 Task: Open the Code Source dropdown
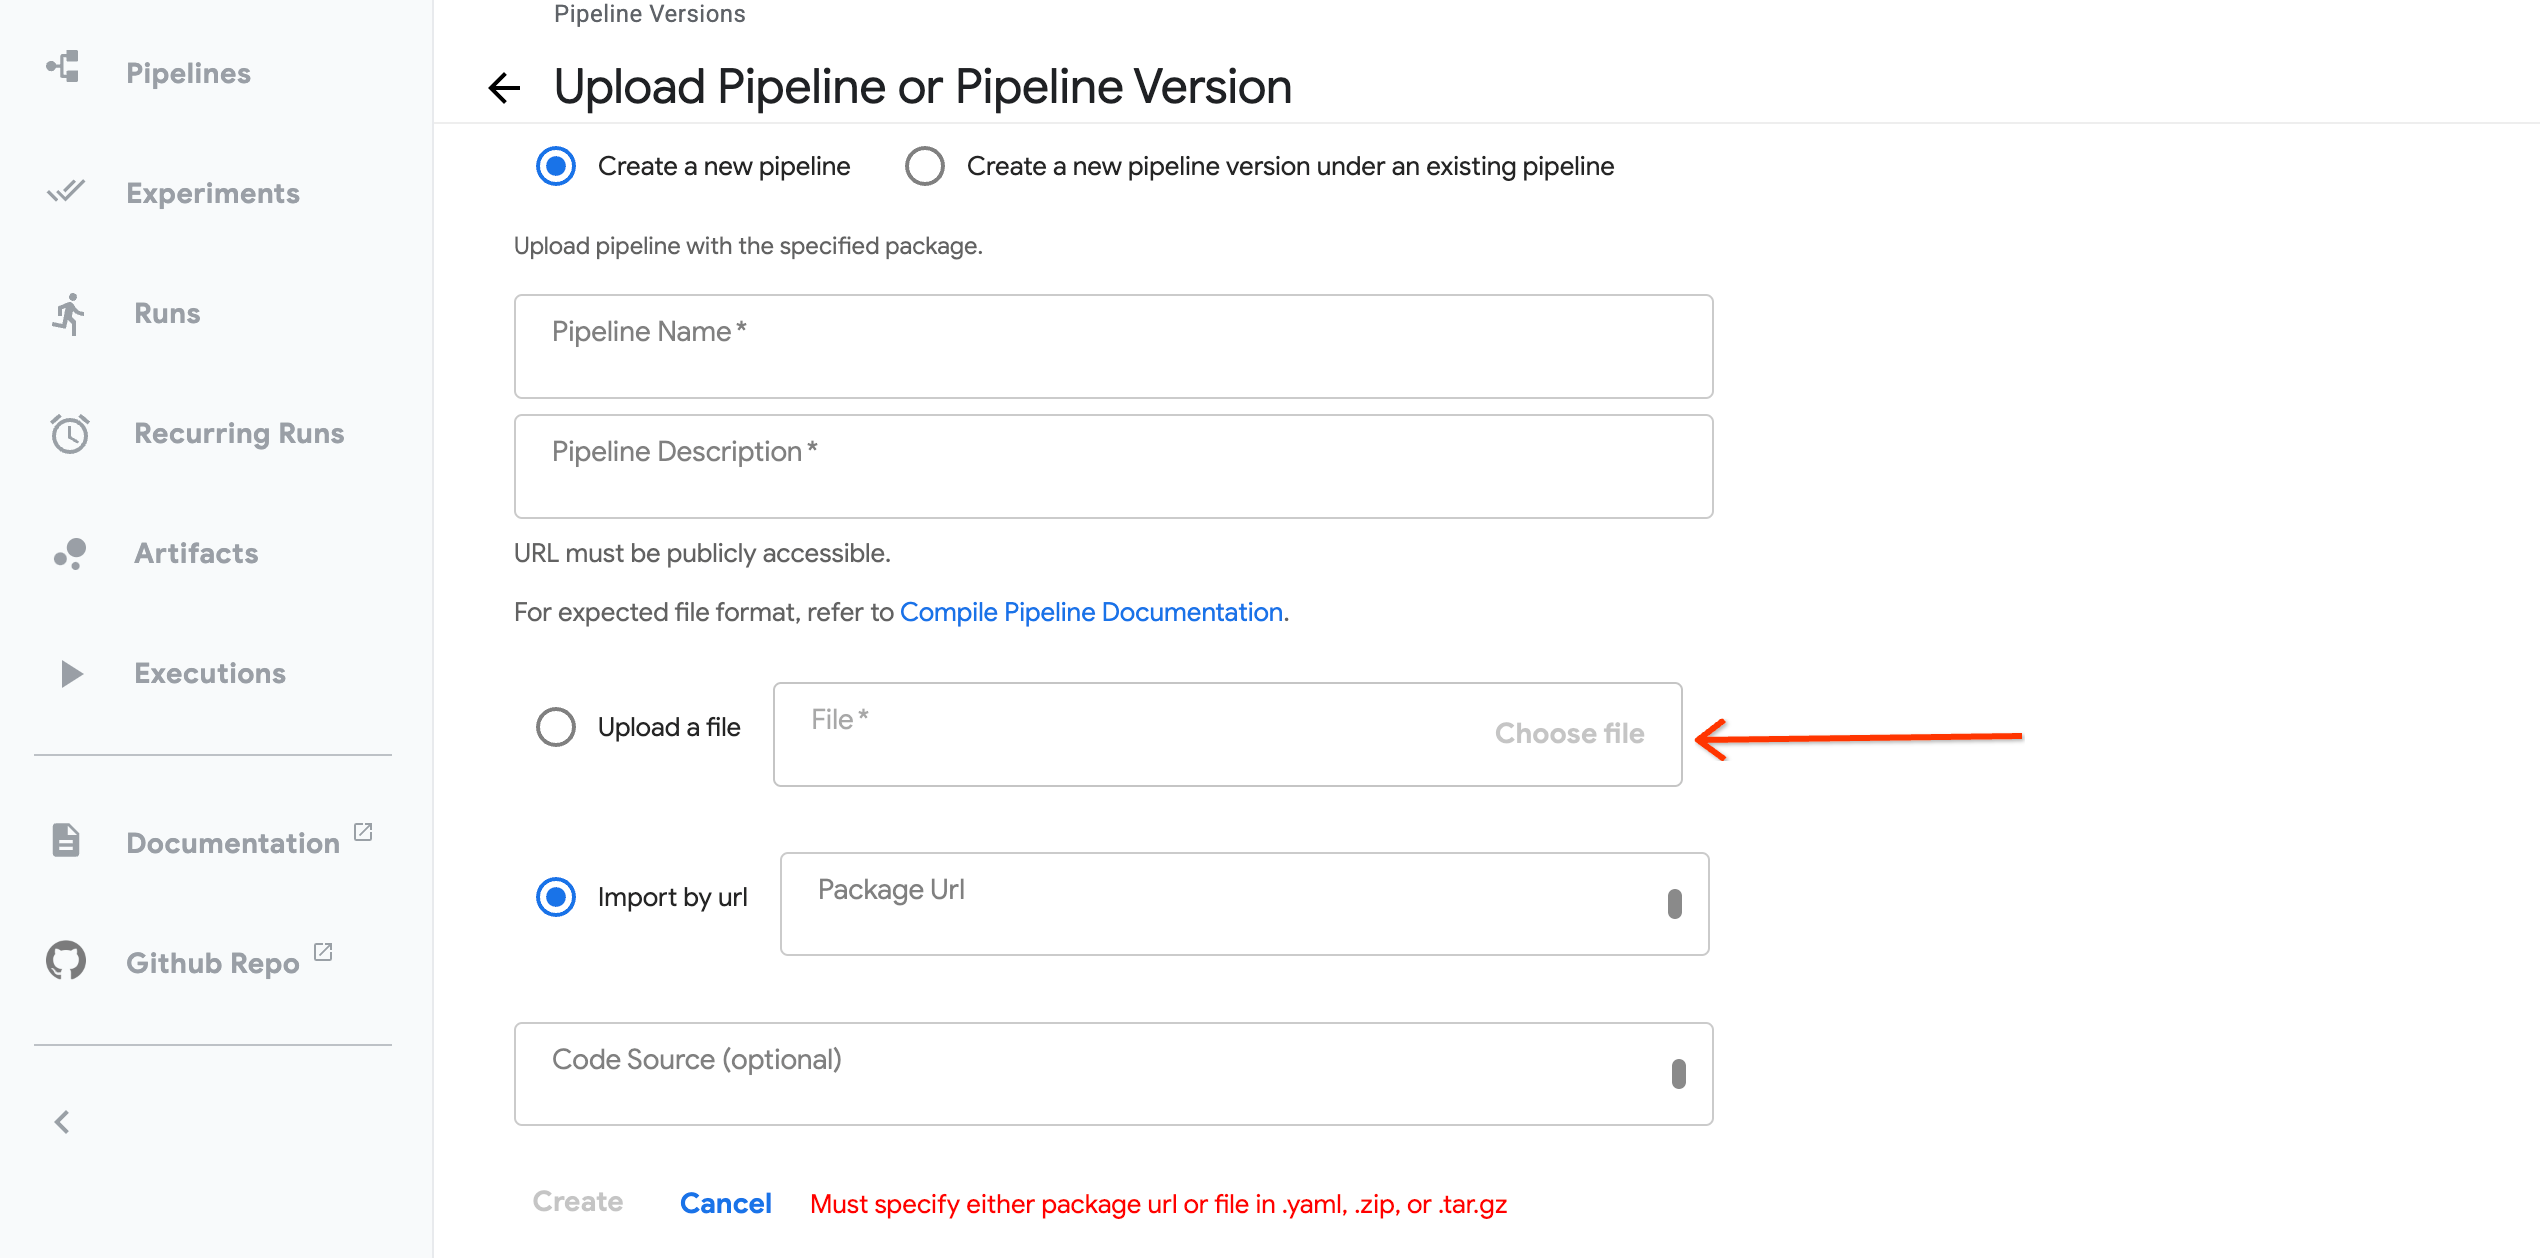click(1679, 1073)
